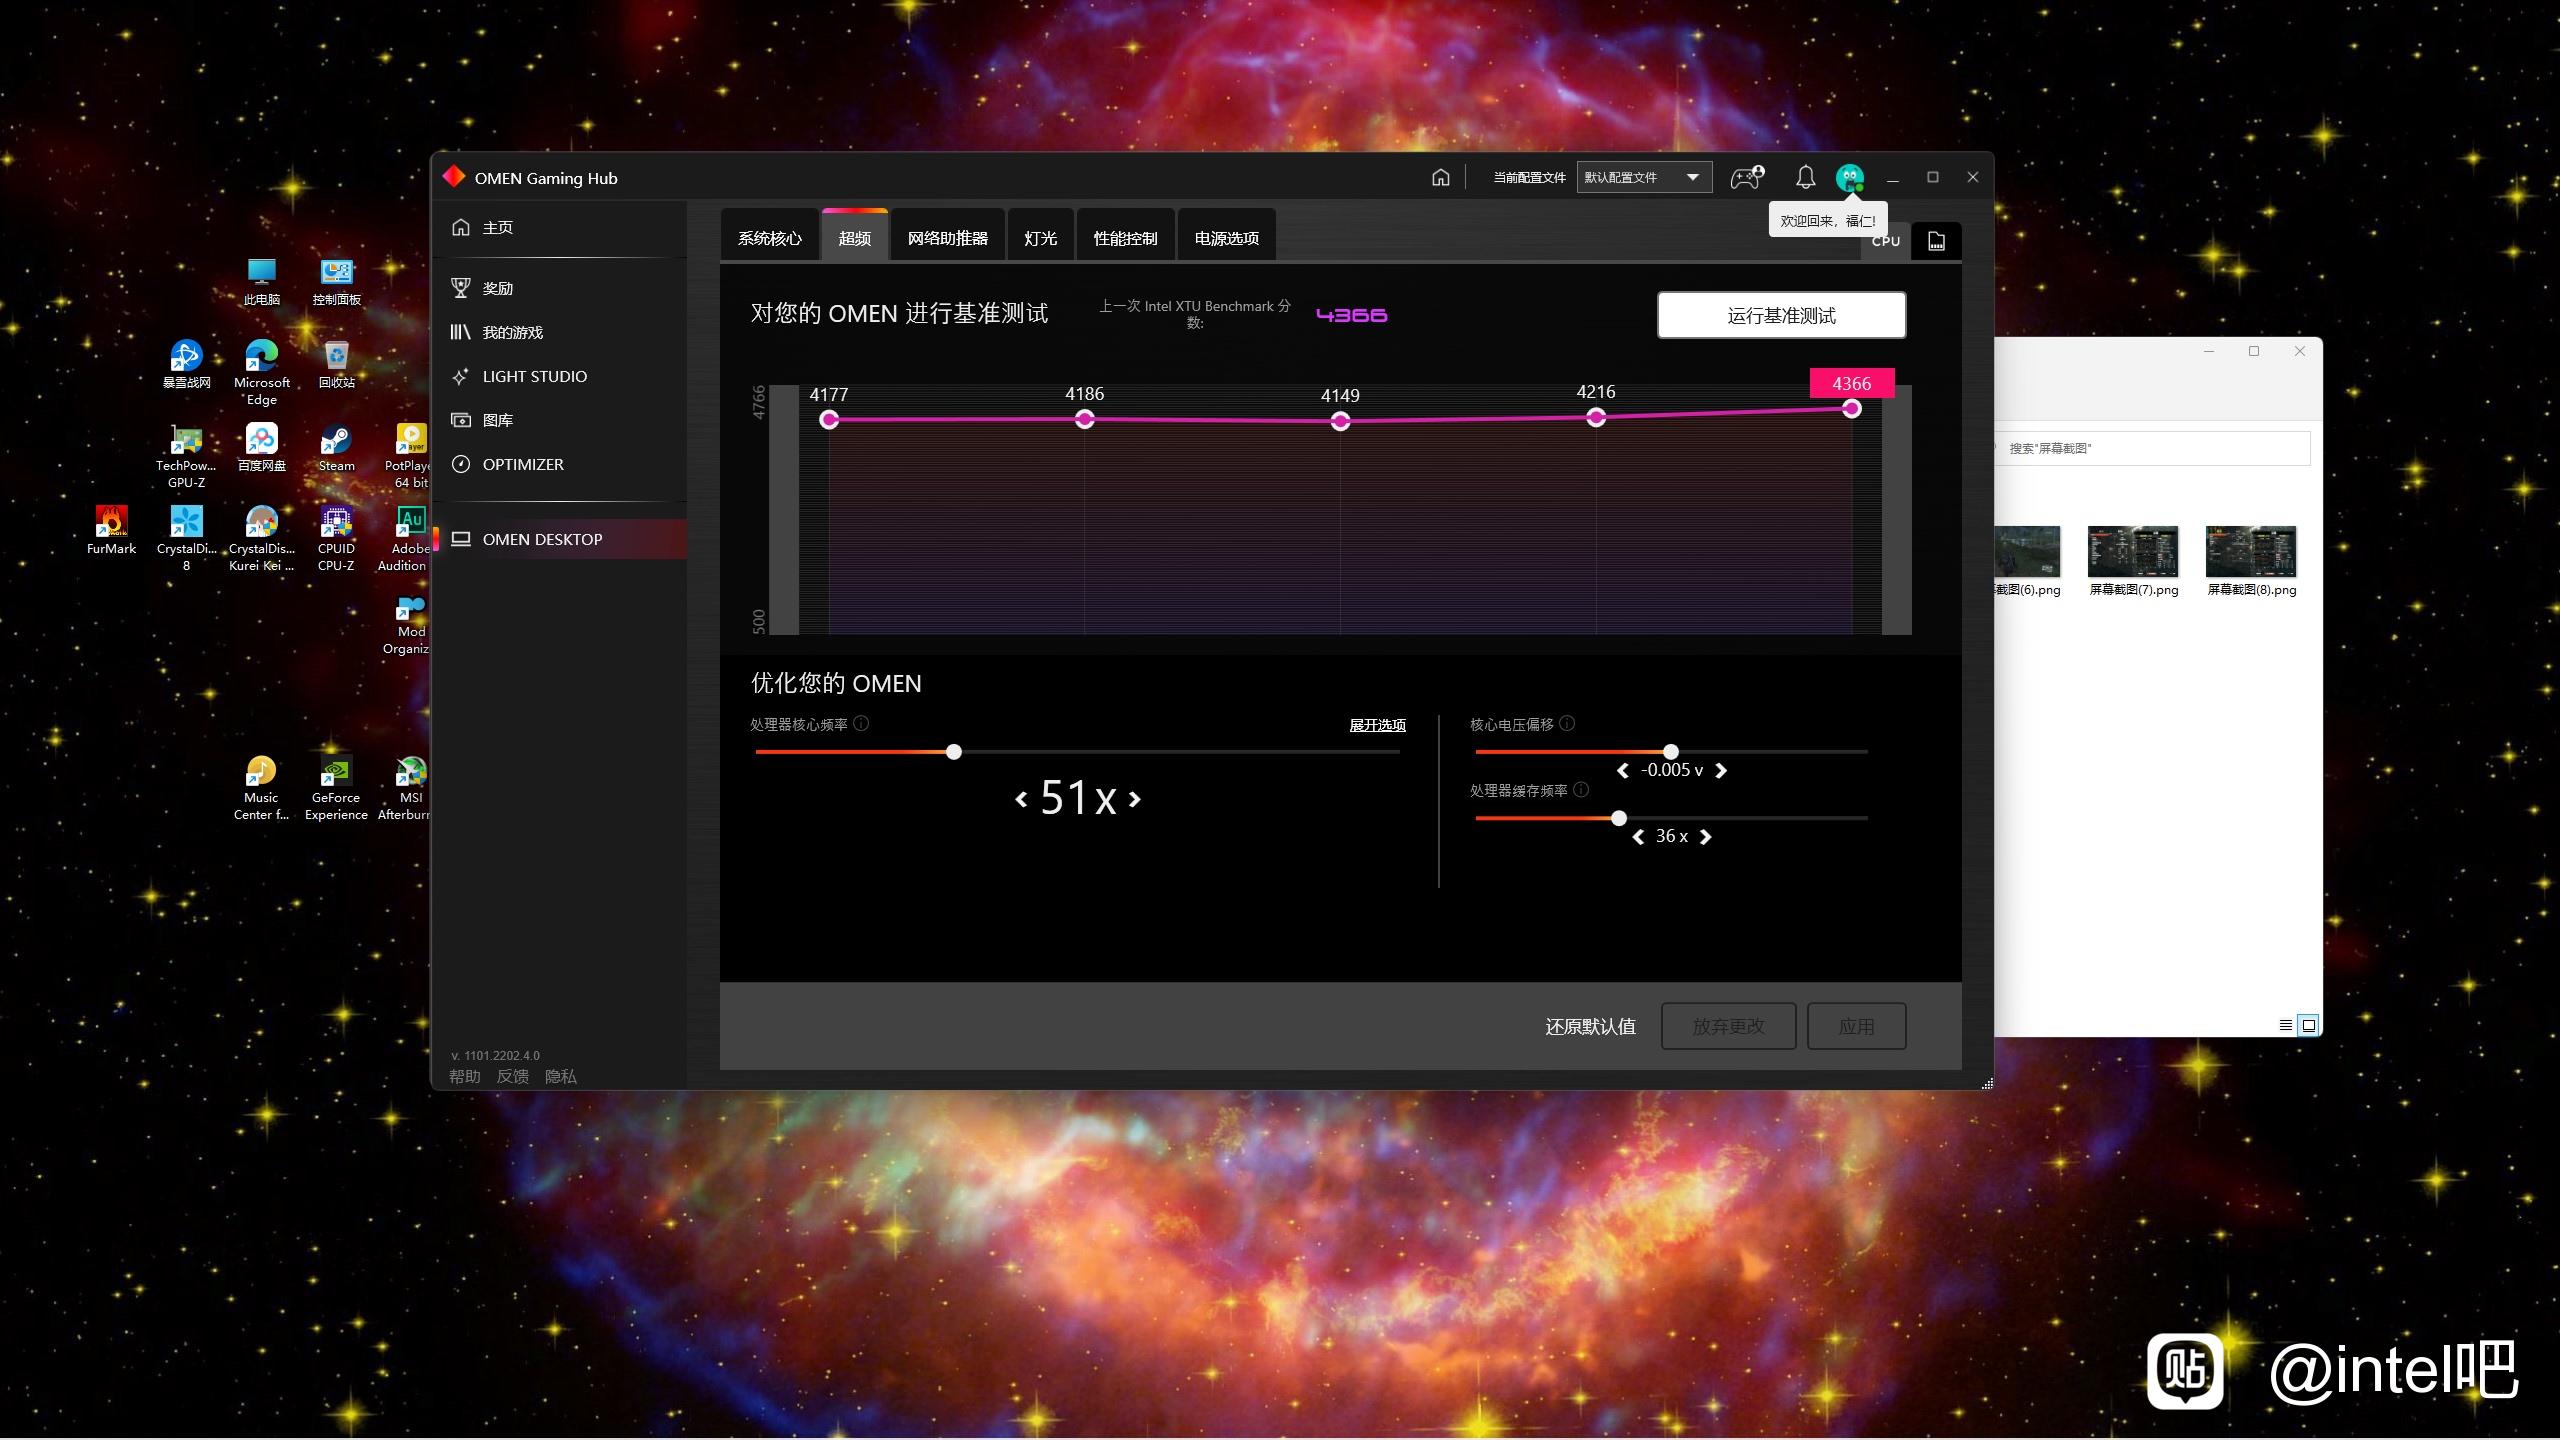Switch to the 超频 overclocking tab
The width and height of the screenshot is (2560, 1440).
(x=854, y=237)
